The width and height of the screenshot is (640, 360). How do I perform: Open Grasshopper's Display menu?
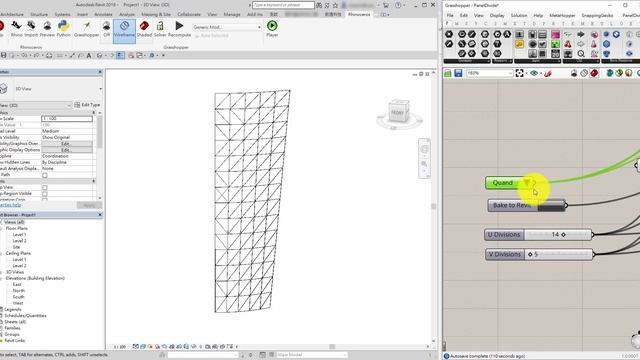[x=497, y=15]
